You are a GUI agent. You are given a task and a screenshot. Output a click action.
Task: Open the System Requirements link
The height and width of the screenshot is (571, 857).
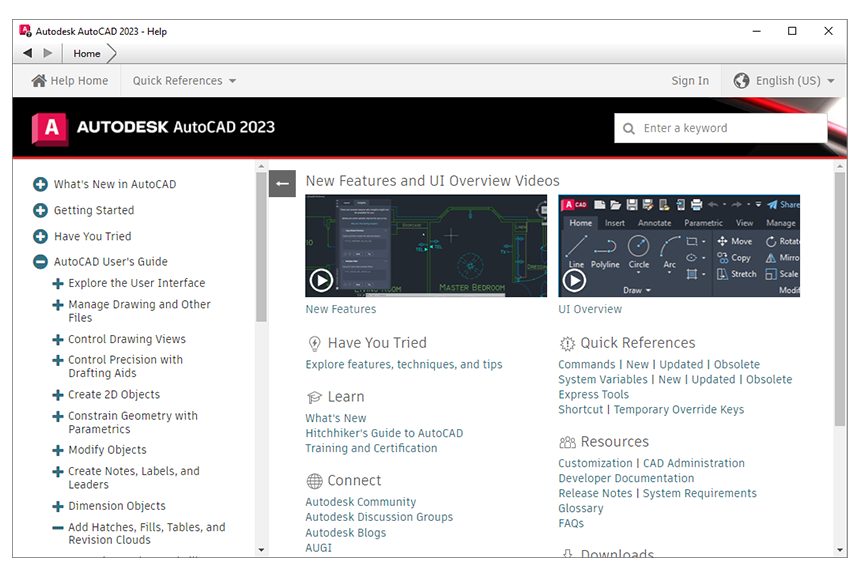[700, 493]
